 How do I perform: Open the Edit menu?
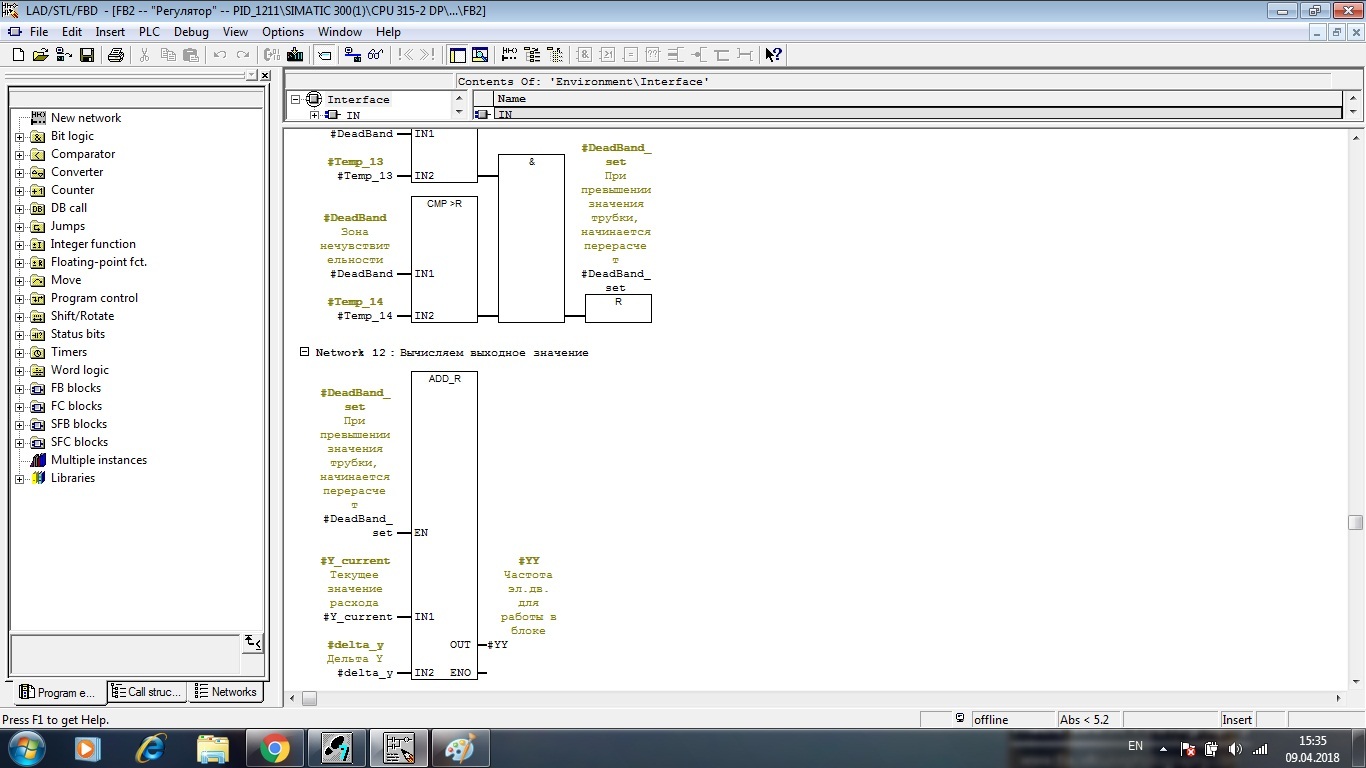72,32
